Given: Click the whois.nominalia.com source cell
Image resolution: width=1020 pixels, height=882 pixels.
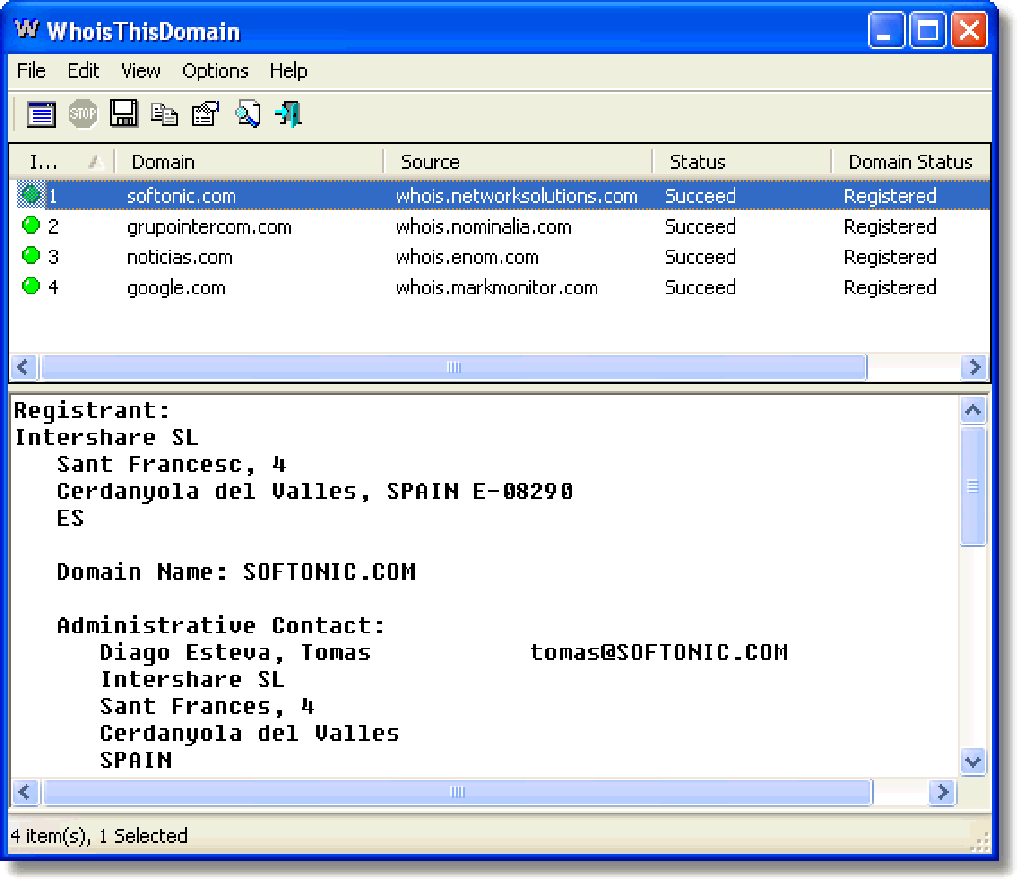Looking at the screenshot, I should (x=483, y=227).
